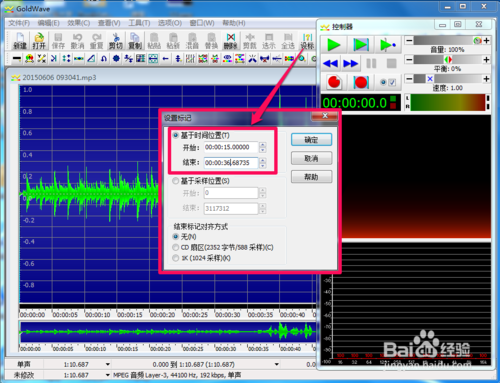
Task: Click the triangle fade effect icon
Action: pos(91,59)
